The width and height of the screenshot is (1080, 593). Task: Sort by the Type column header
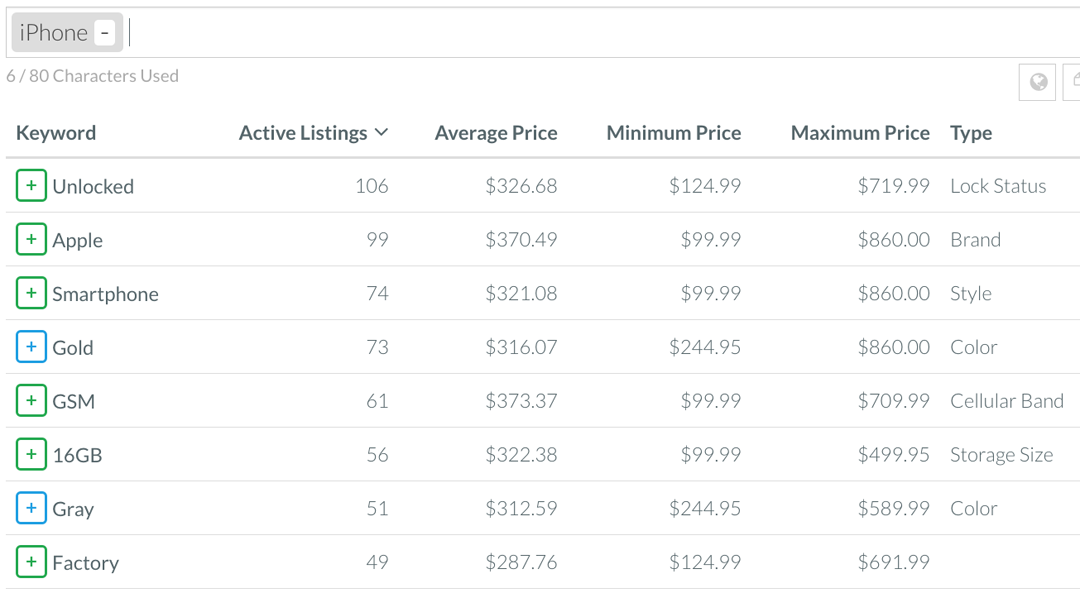pos(971,133)
